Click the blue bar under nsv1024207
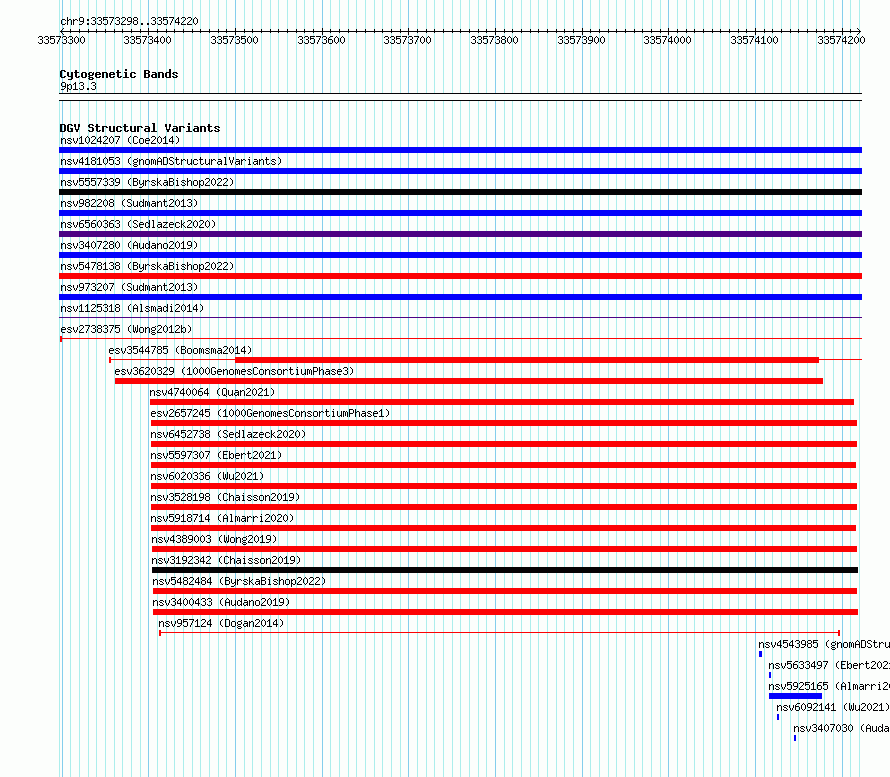 [x=460, y=150]
